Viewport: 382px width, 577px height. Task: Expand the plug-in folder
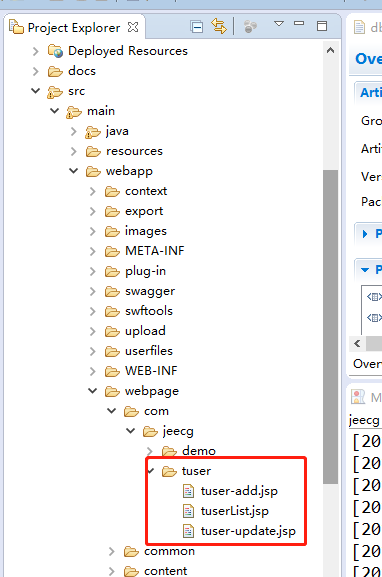(x=93, y=271)
